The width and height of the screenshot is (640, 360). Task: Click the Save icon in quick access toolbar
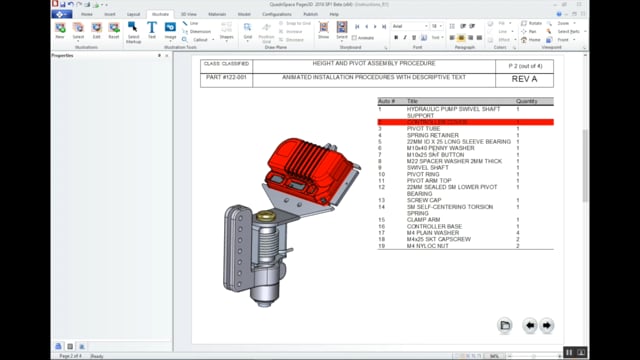point(63,4)
